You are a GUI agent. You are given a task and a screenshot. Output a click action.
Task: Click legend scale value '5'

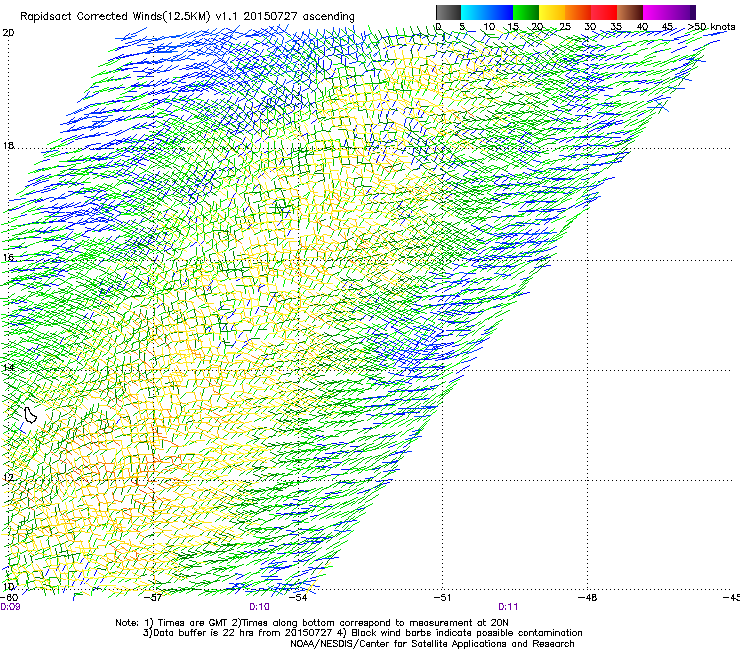tap(462, 27)
